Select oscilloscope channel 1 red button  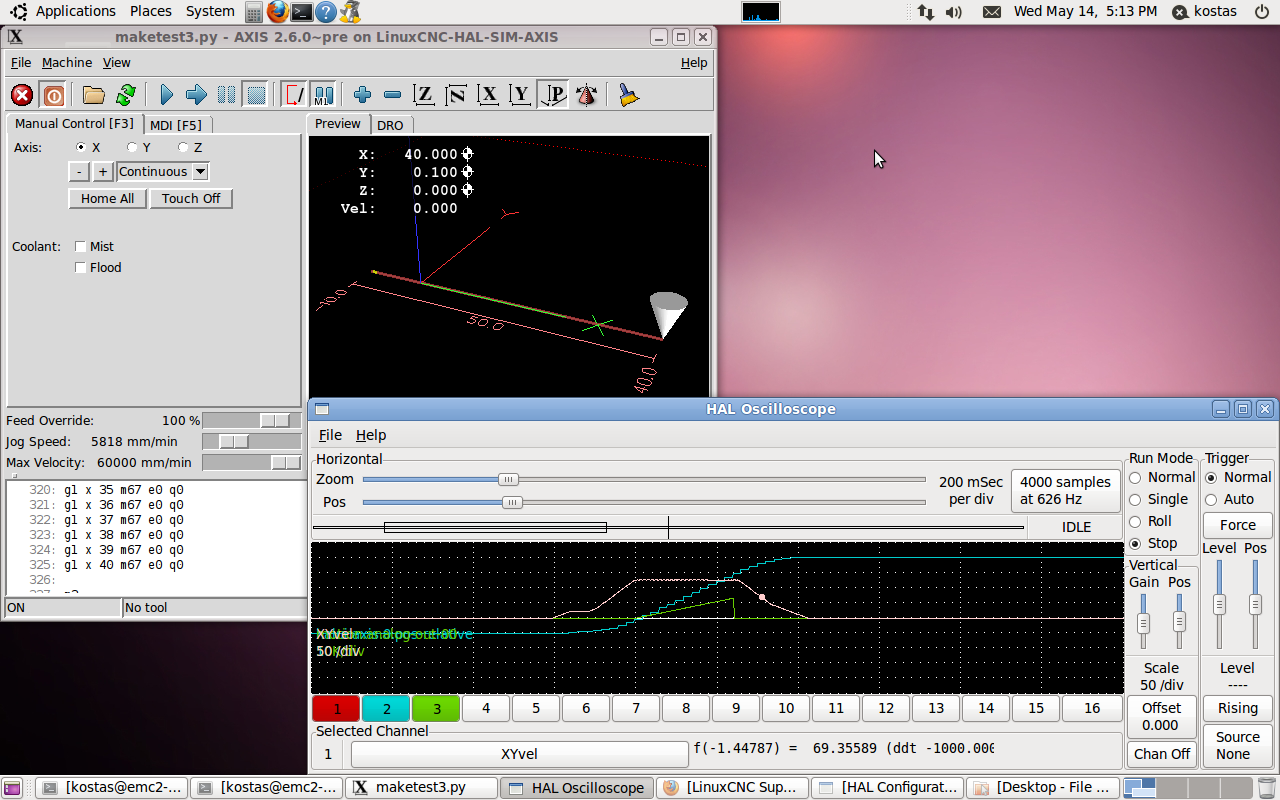pos(337,708)
